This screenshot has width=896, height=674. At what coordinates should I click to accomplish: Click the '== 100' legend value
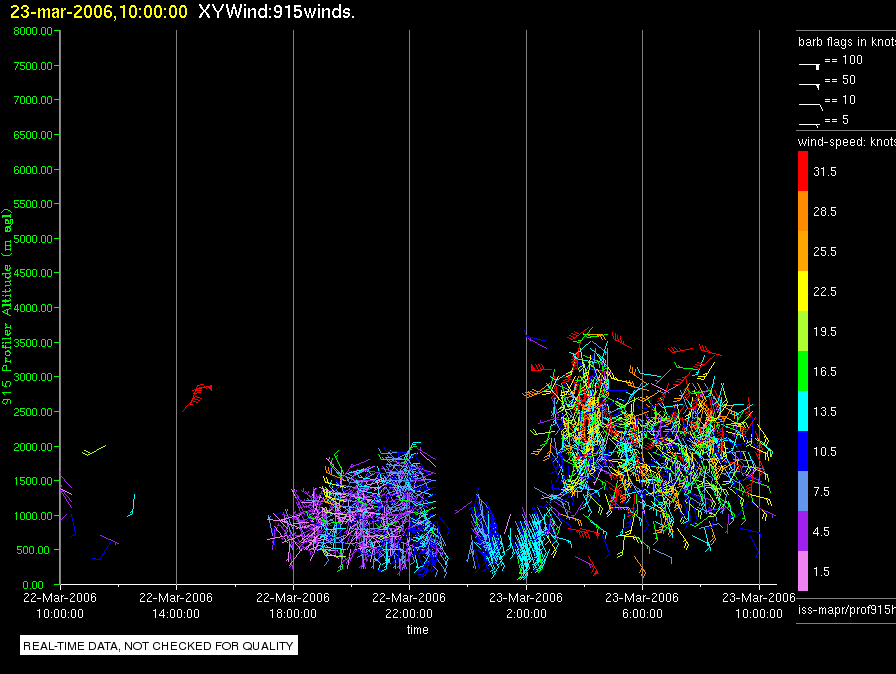pos(843,60)
